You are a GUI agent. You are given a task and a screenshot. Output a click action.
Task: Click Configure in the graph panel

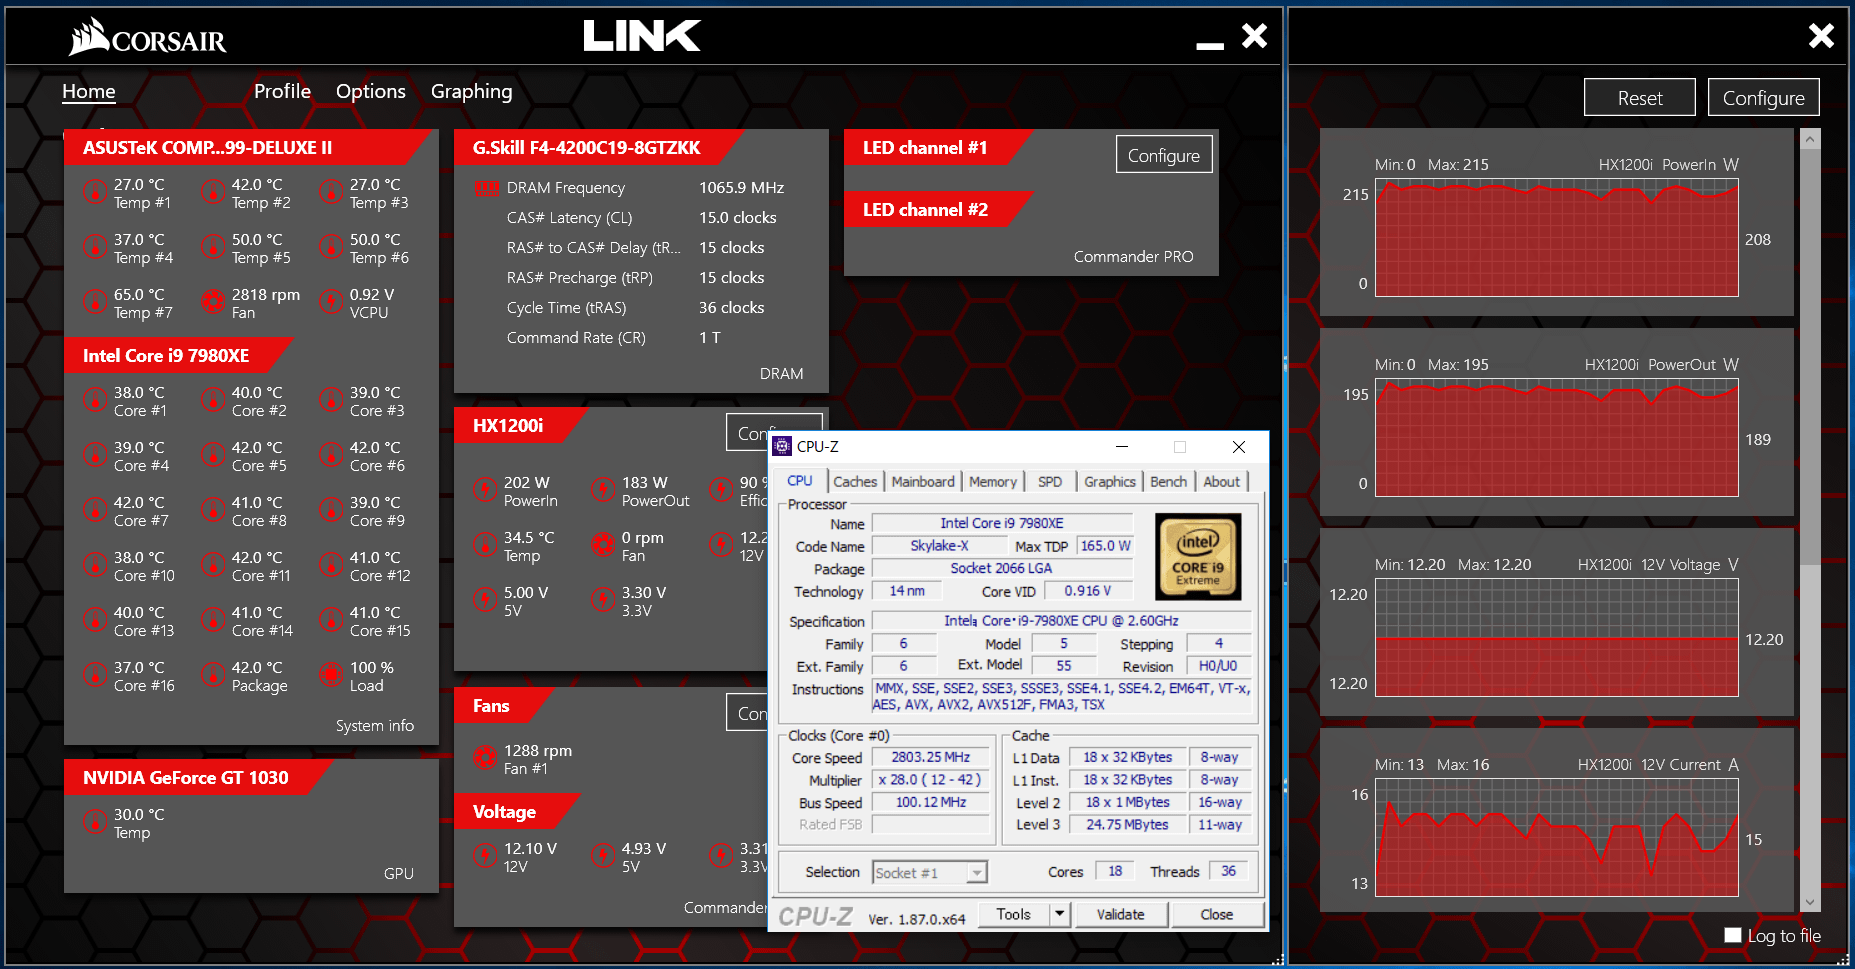point(1763,98)
